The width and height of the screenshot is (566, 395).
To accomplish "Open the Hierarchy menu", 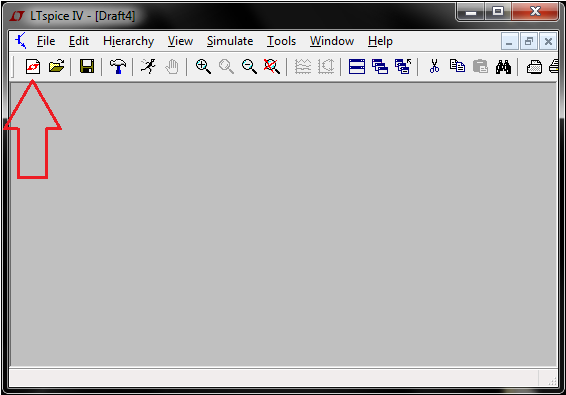I will click(x=129, y=41).
